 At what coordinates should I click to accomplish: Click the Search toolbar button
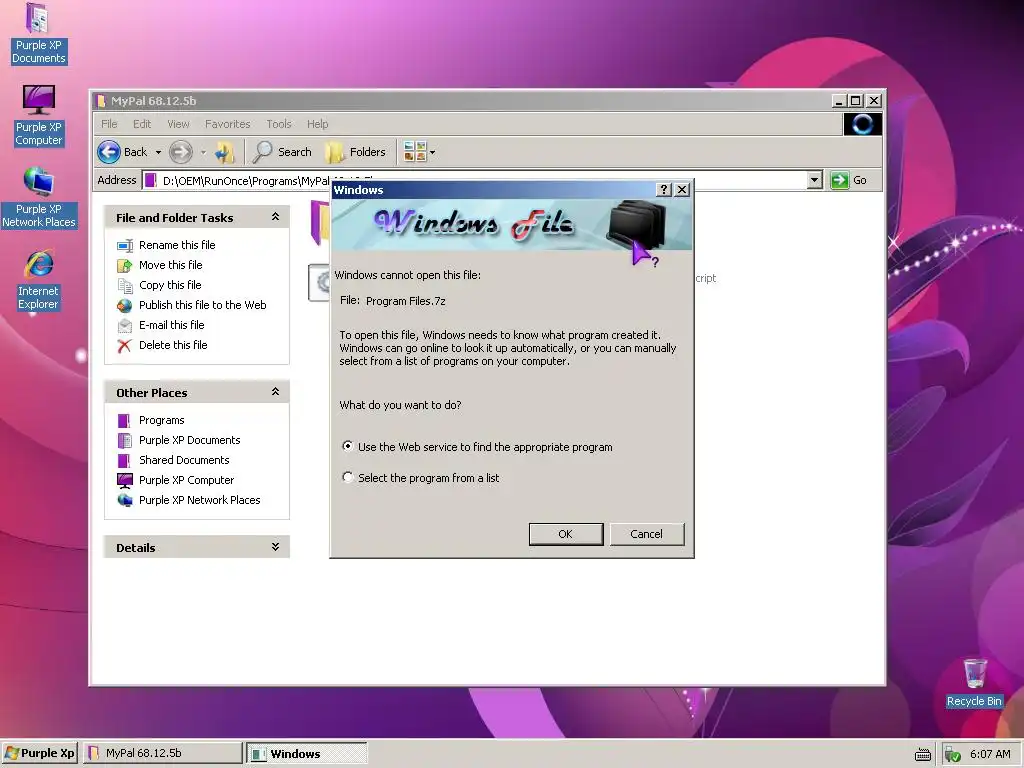coord(283,152)
